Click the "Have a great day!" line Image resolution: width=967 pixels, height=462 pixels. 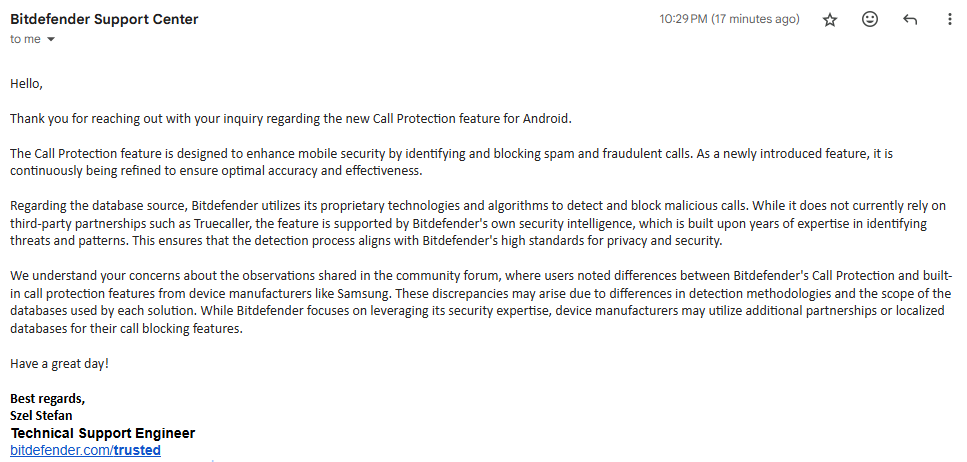point(59,364)
